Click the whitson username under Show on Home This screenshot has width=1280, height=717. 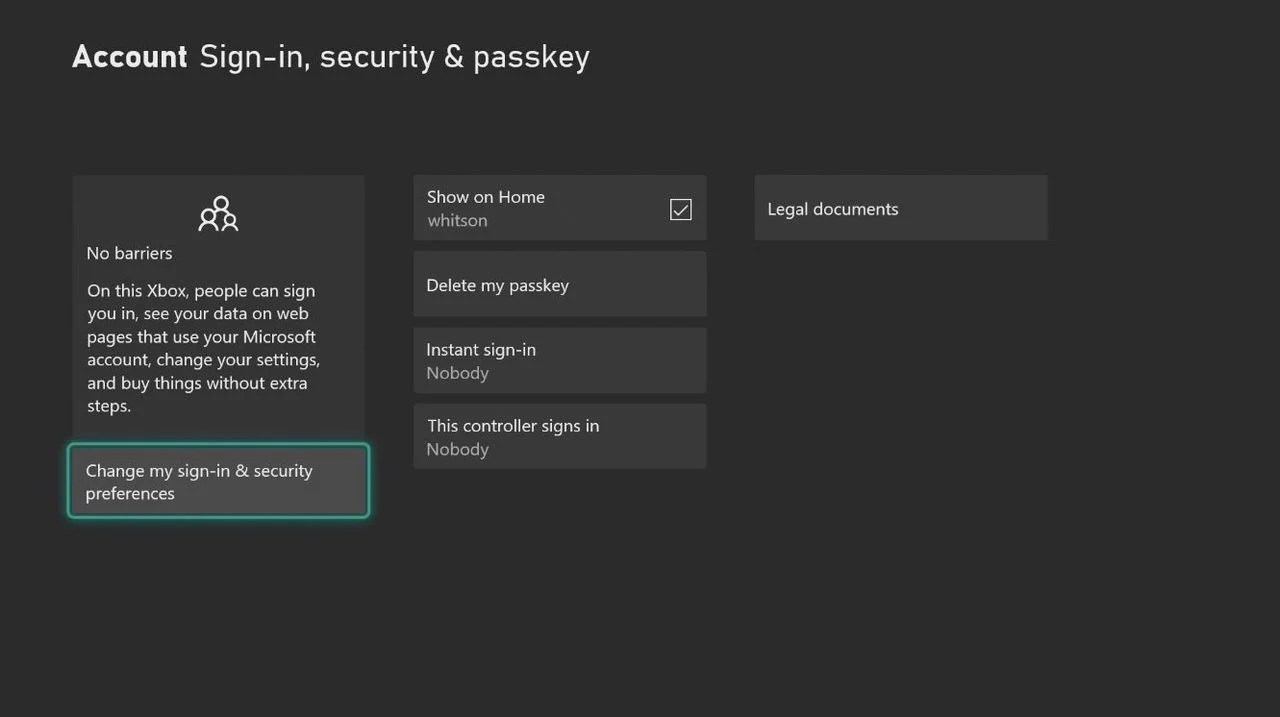[457, 220]
